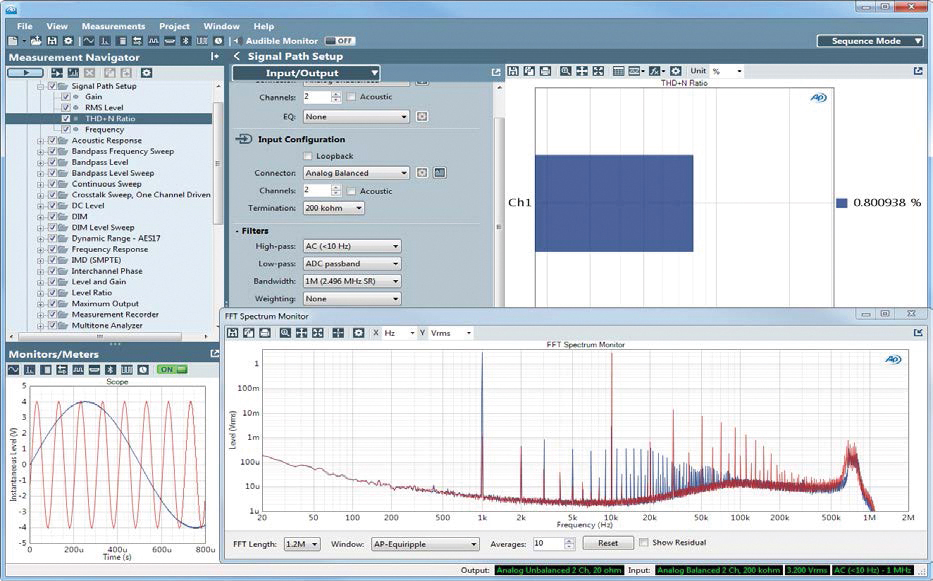The width and height of the screenshot is (933, 581).
Task: Open the Window dropdown showing AP-Equiripple
Action: (425, 543)
